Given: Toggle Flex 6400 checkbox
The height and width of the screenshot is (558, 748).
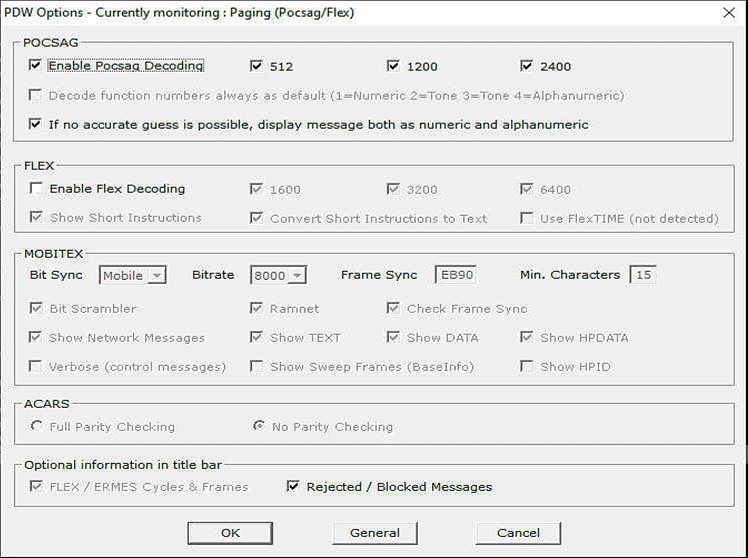Looking at the screenshot, I should 526,189.
